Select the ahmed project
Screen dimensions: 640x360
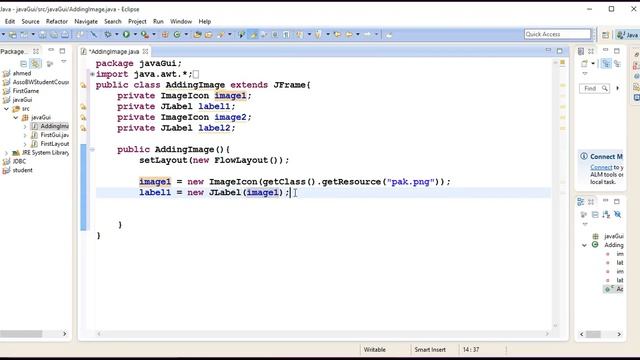(22, 73)
